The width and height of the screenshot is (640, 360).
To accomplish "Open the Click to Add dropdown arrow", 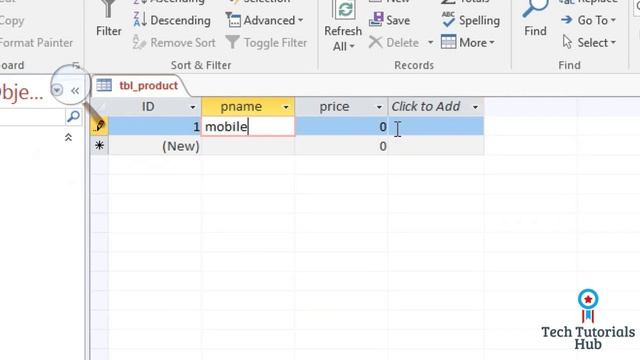I will [475, 107].
